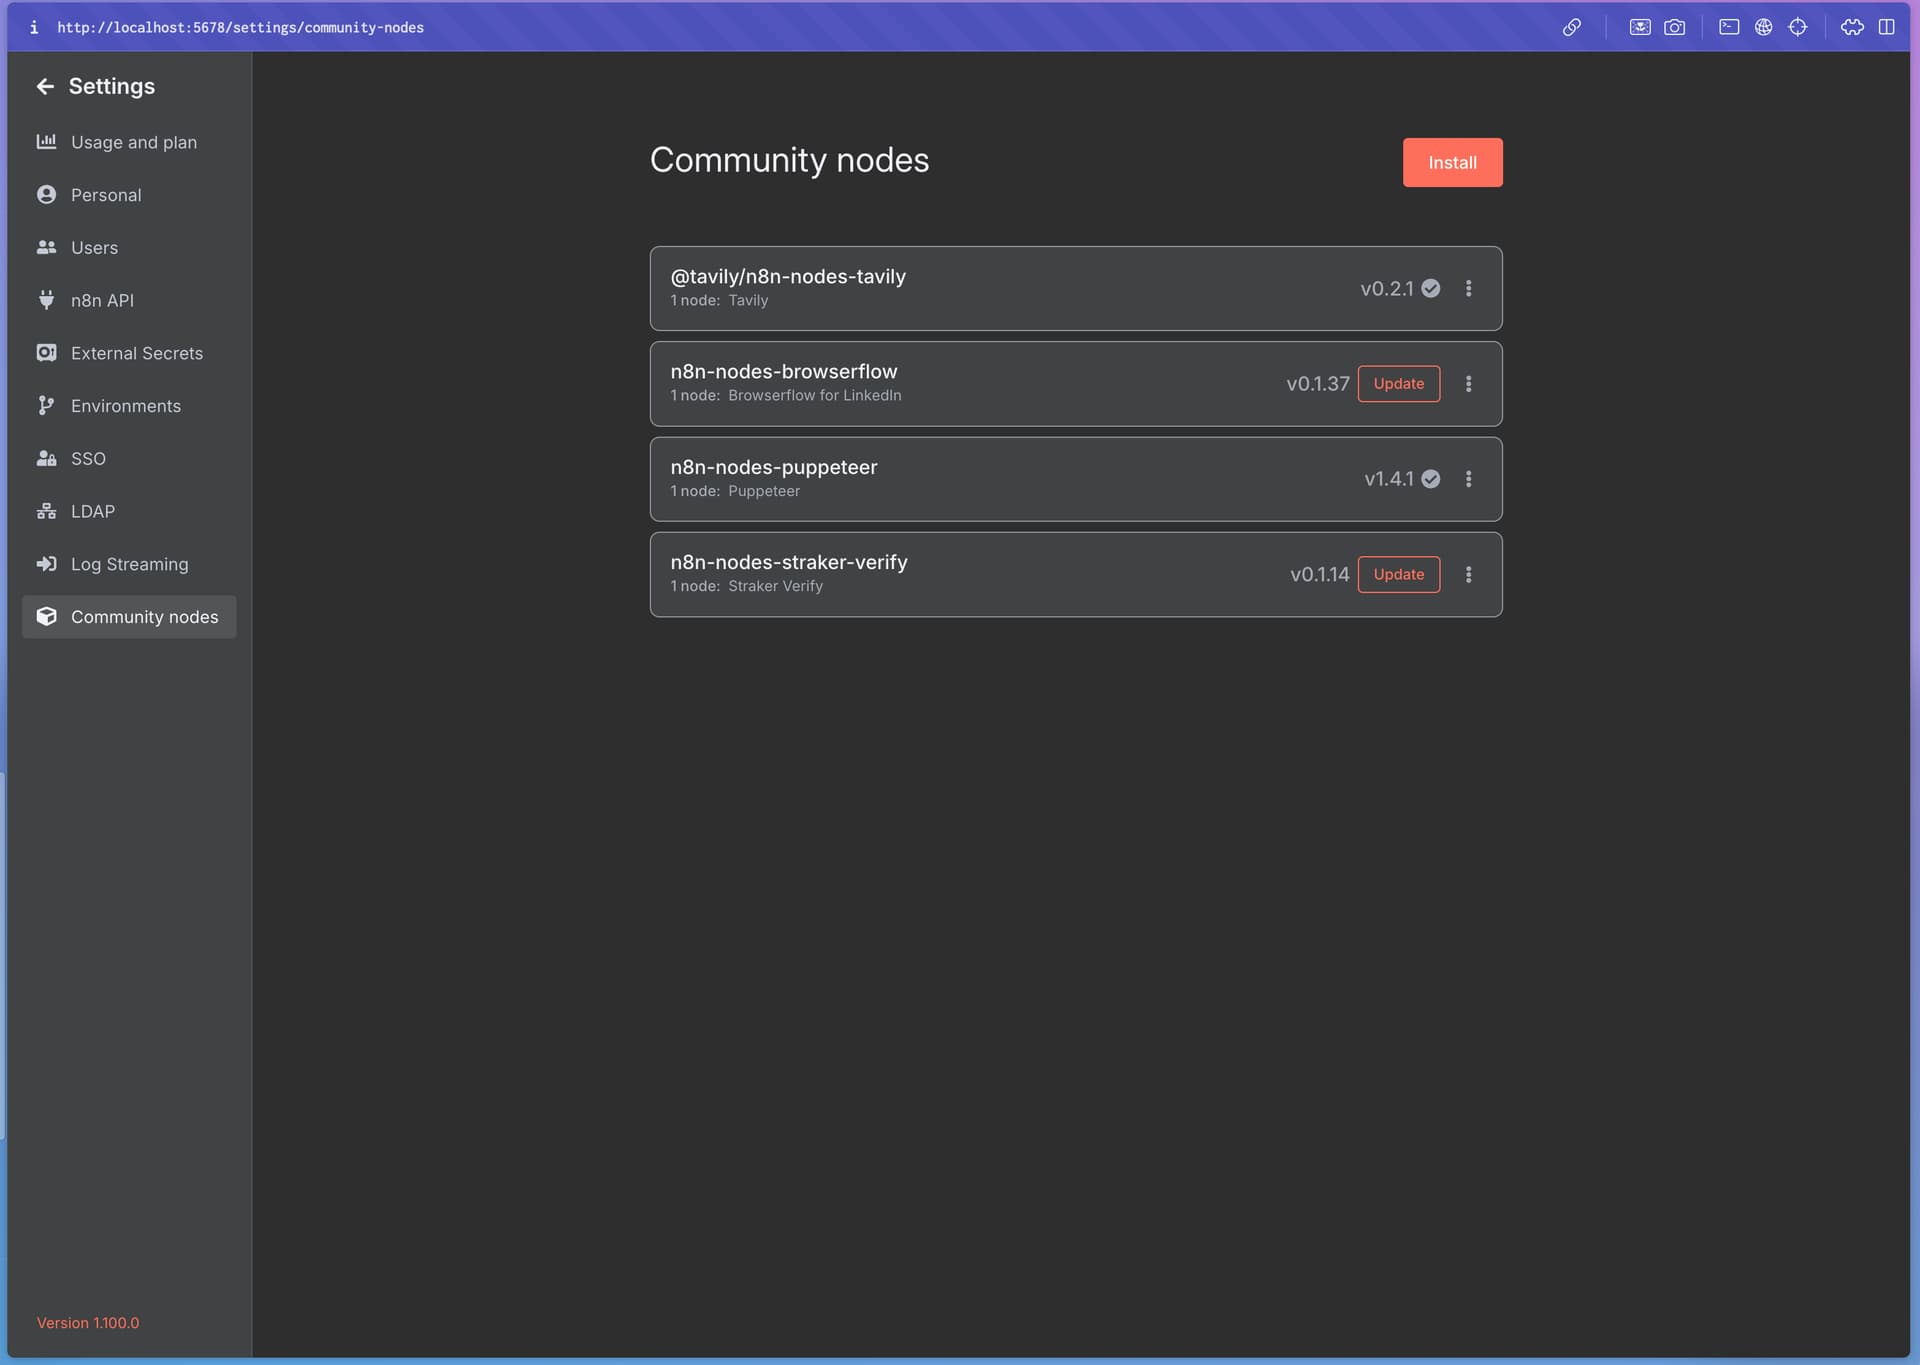Viewport: 1920px width, 1365px height.
Task: Click the Community nodes page heading
Action: (790, 160)
